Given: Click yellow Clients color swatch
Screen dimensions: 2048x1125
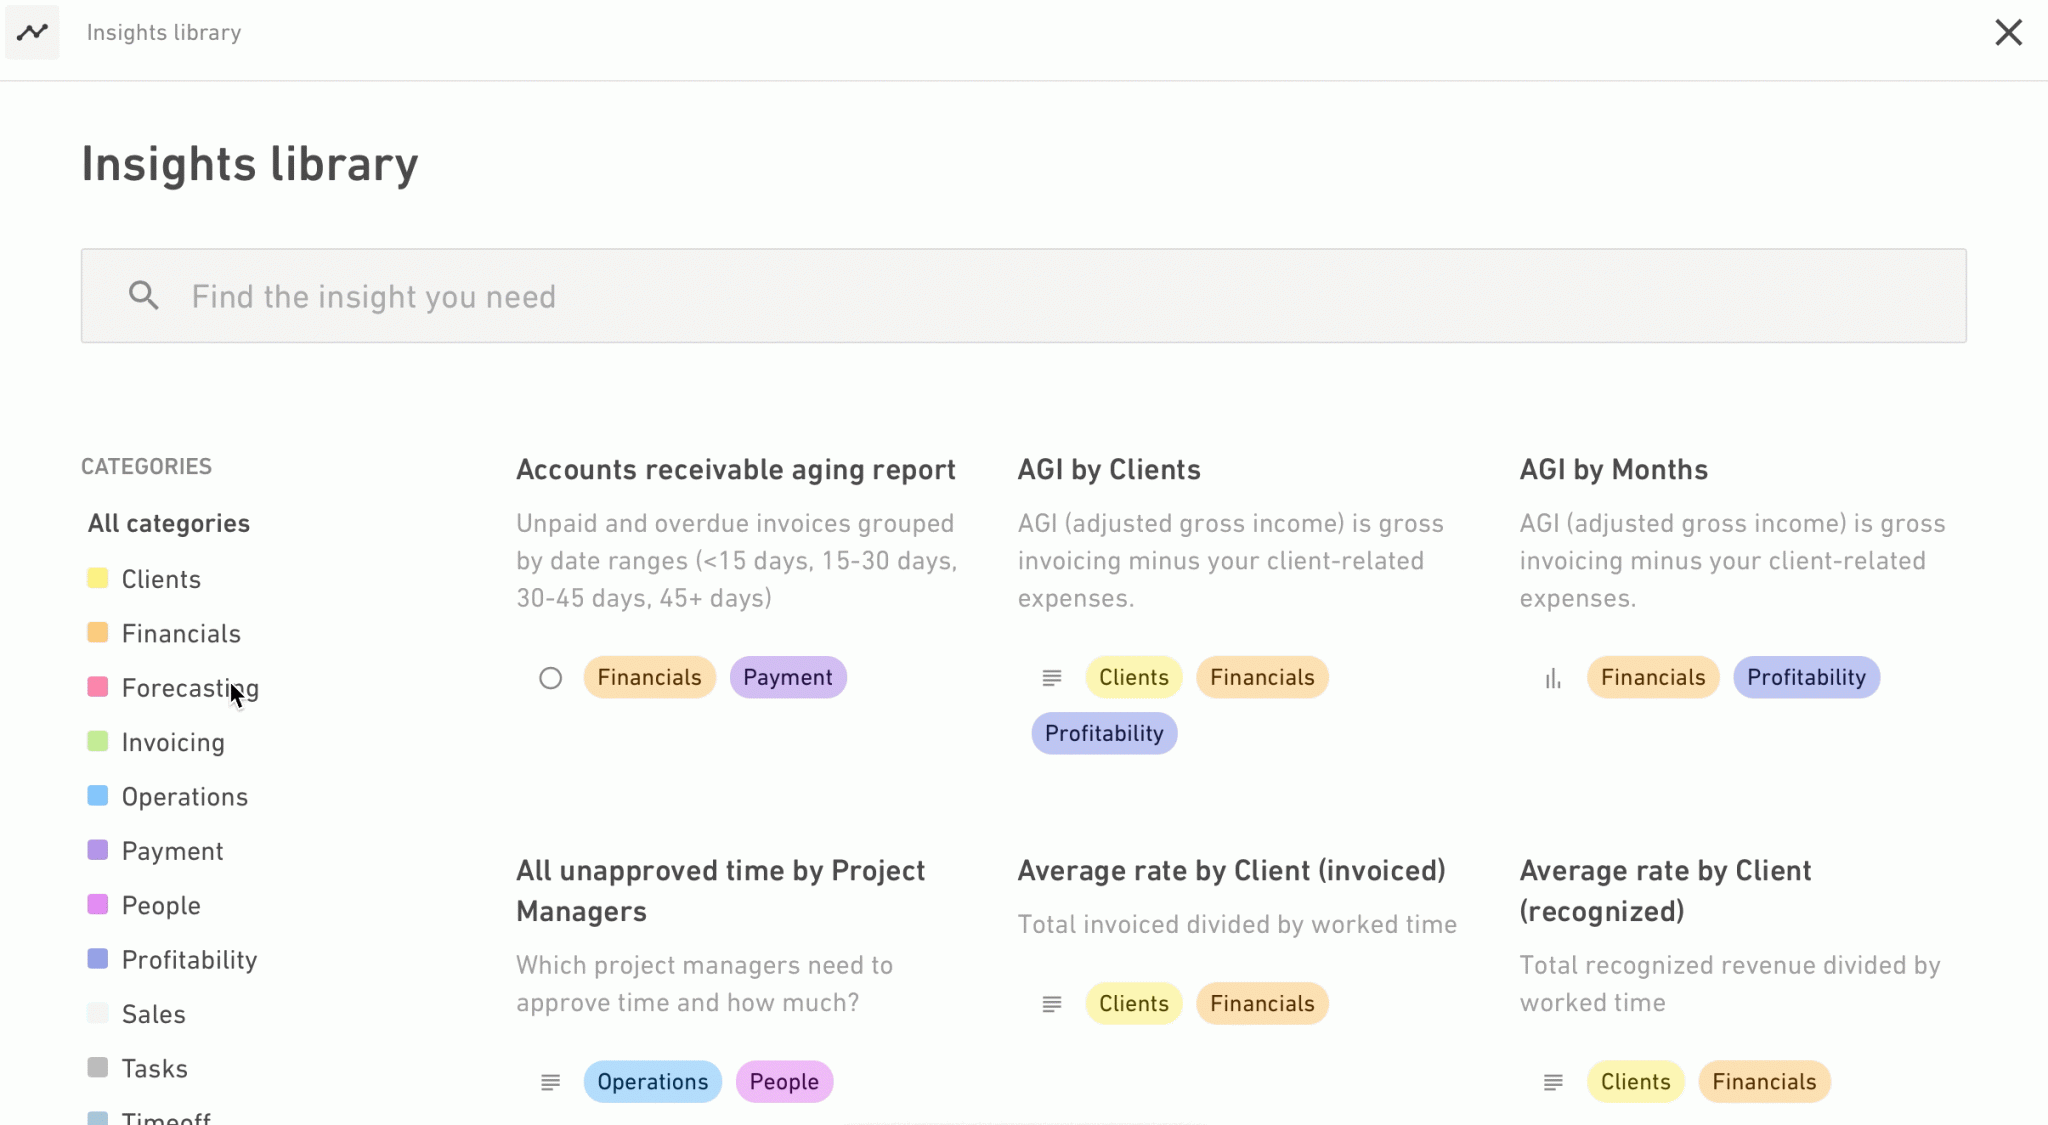Looking at the screenshot, I should [98, 578].
